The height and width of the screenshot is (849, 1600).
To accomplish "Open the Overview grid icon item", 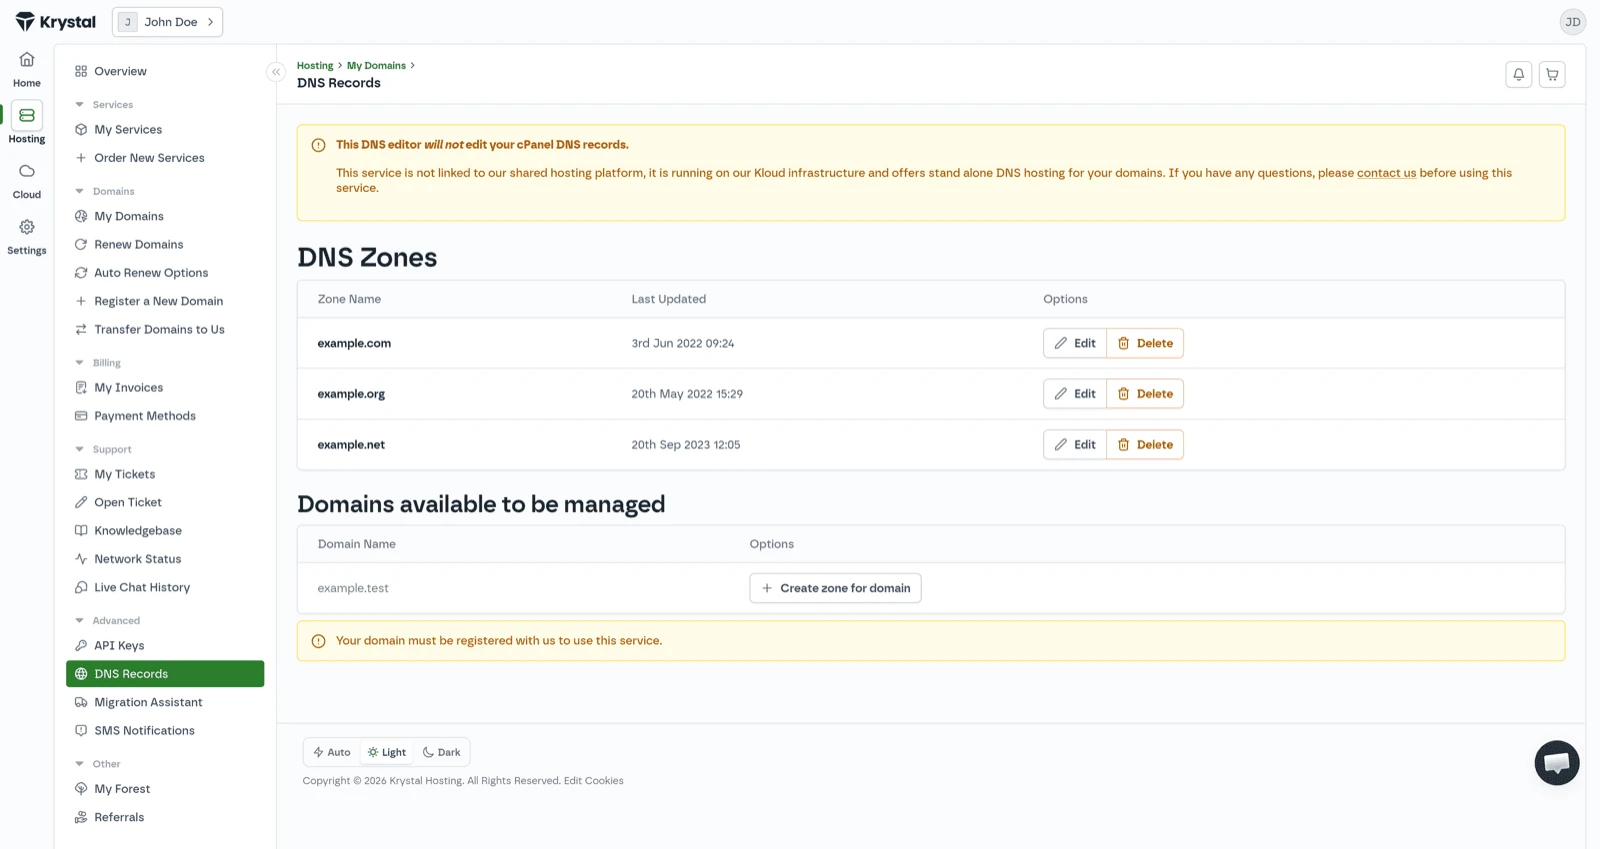I will click(165, 71).
